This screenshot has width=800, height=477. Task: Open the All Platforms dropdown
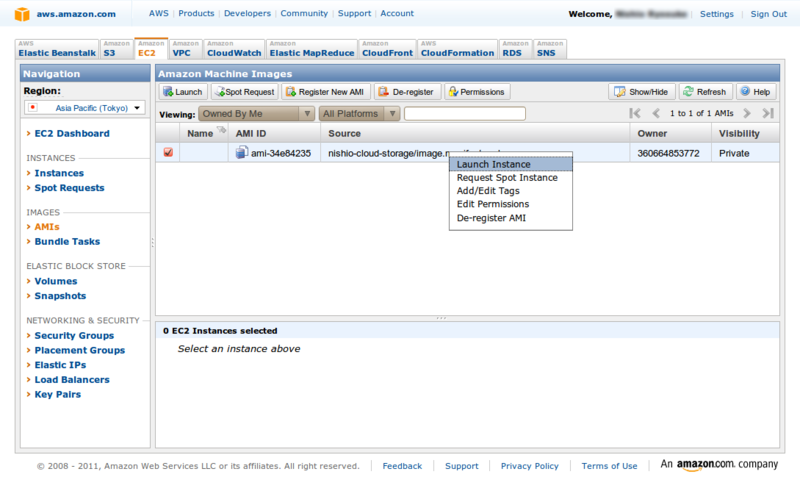click(x=359, y=114)
